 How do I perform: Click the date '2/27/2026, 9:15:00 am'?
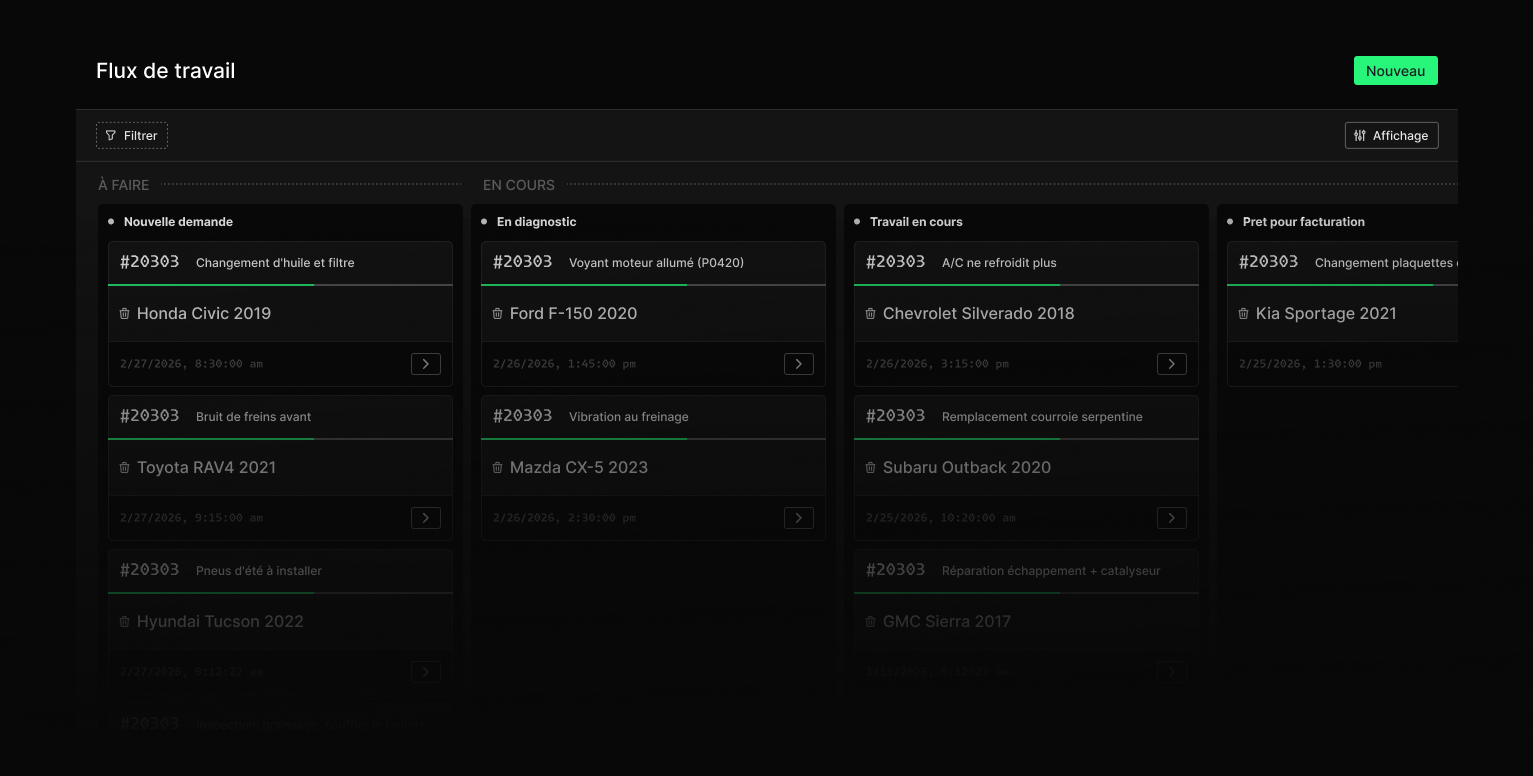191,518
